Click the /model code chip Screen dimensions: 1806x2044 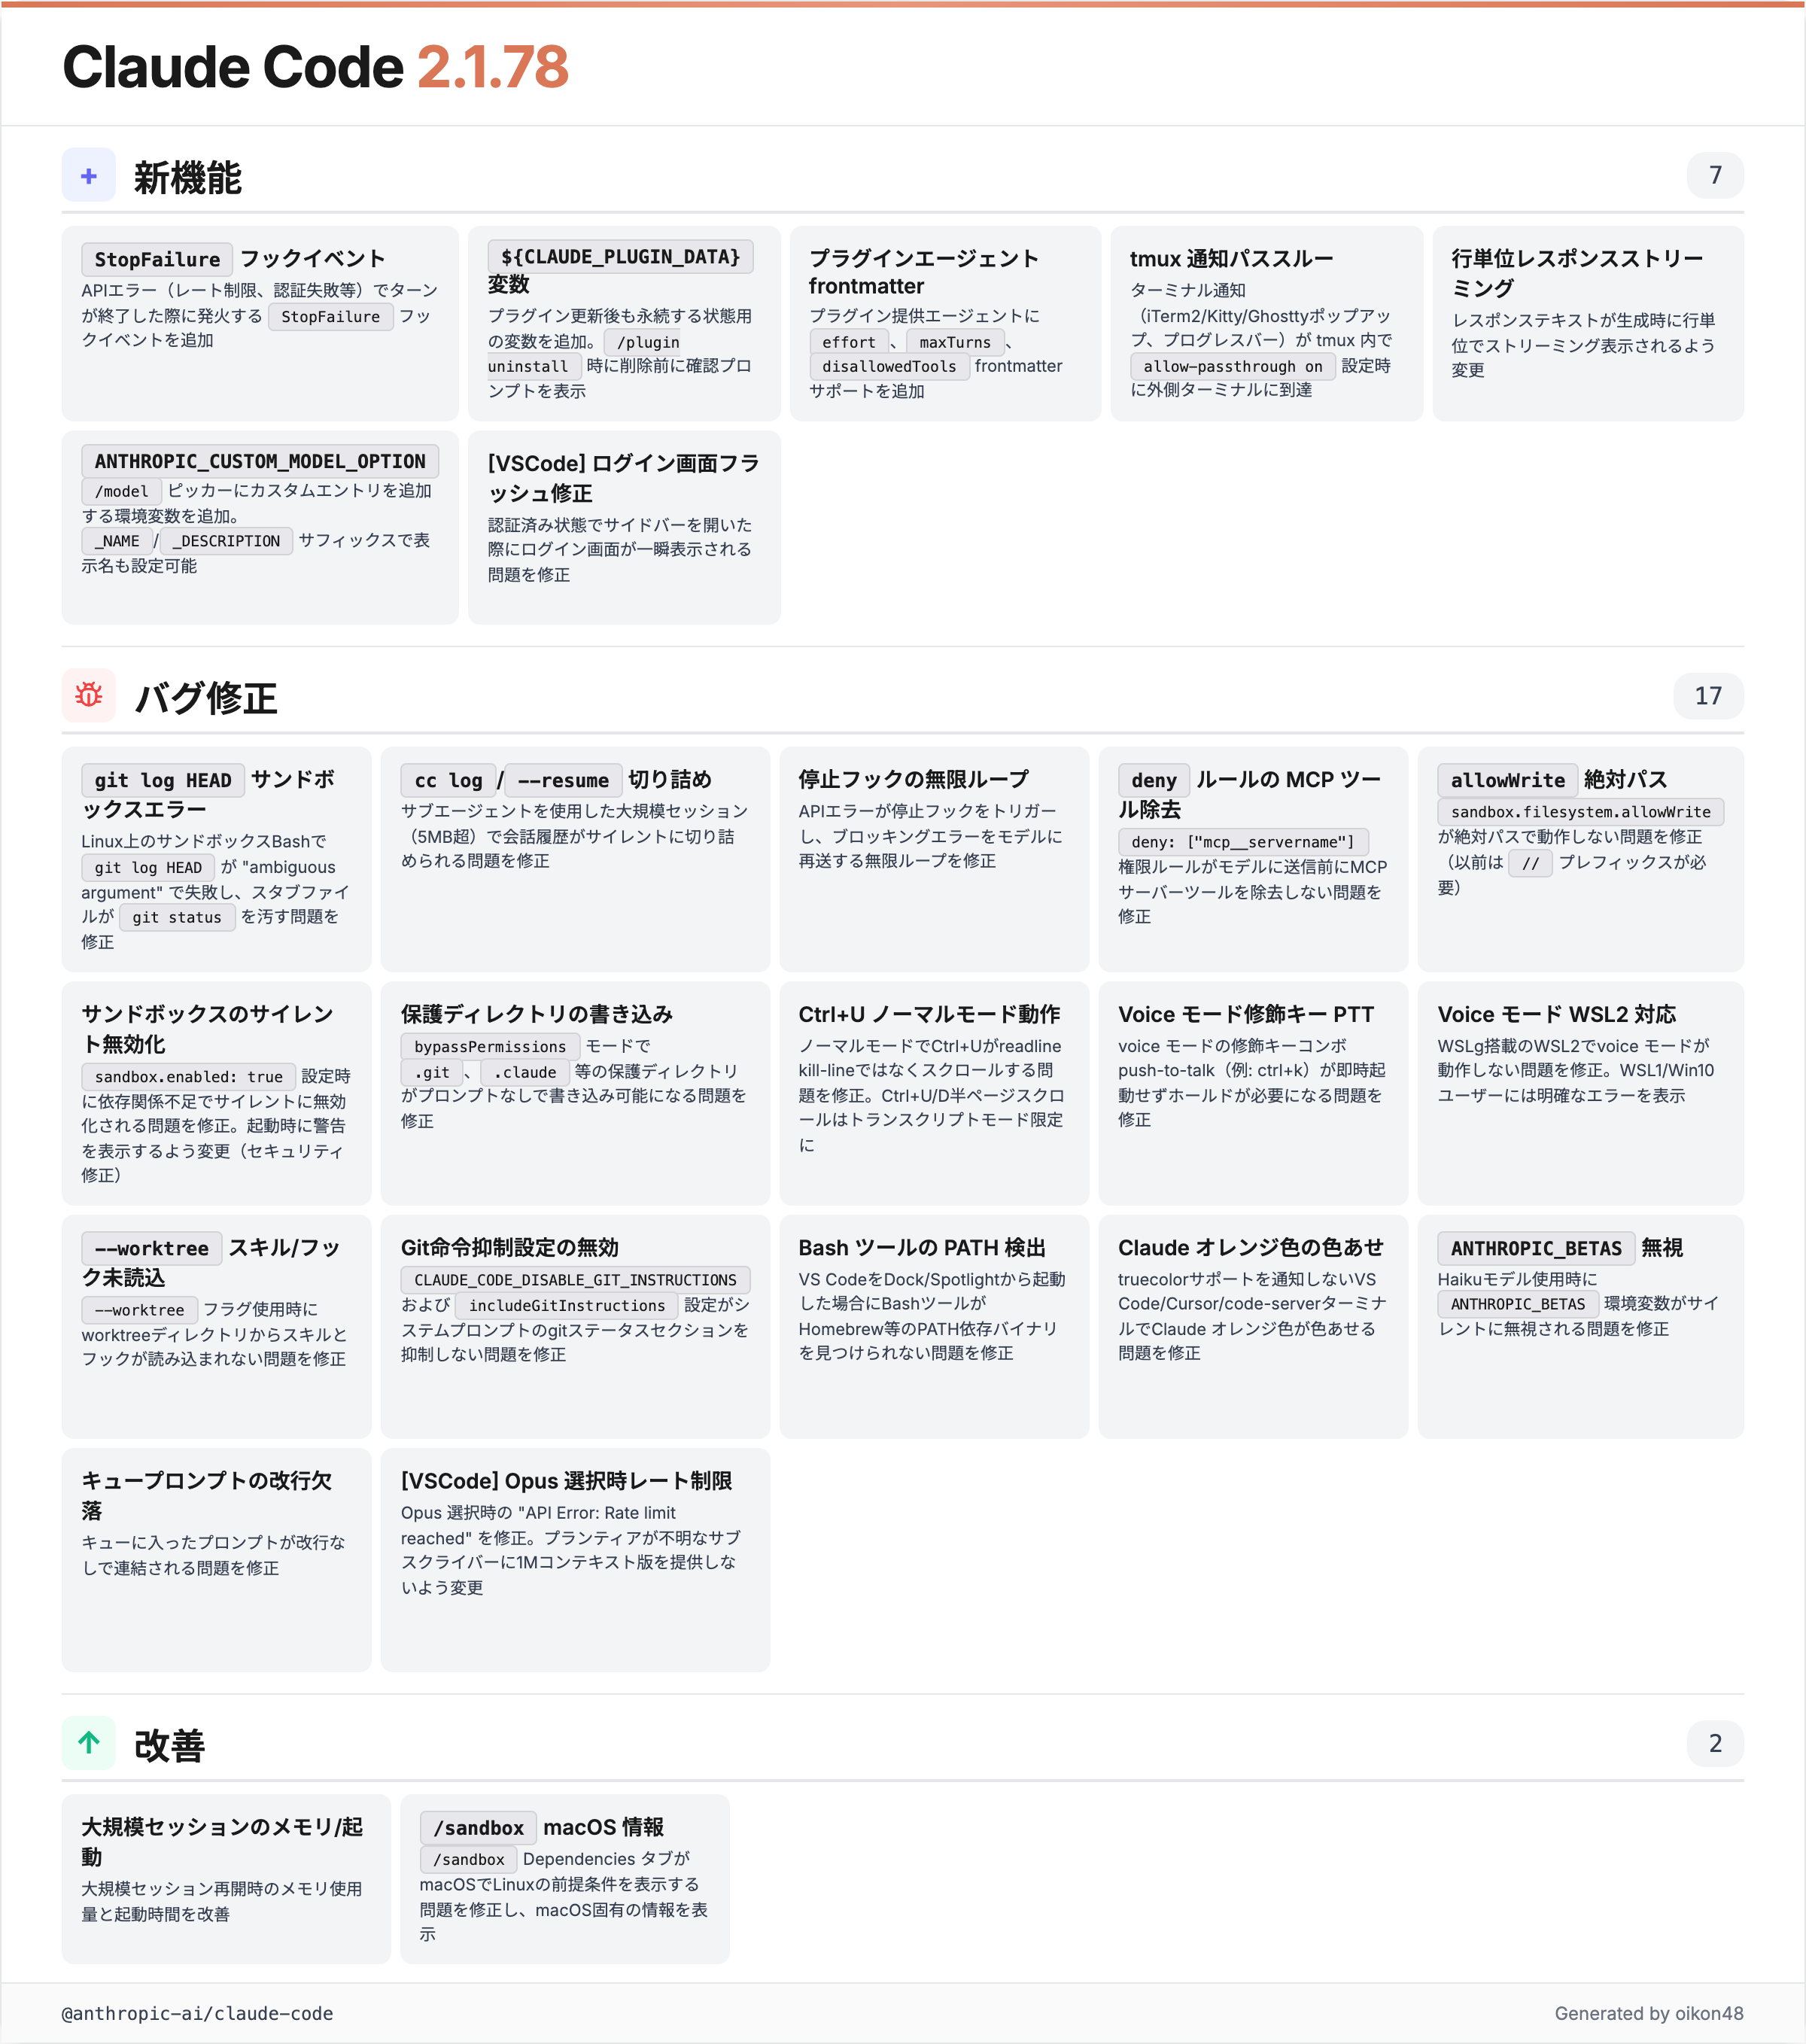pos(121,491)
